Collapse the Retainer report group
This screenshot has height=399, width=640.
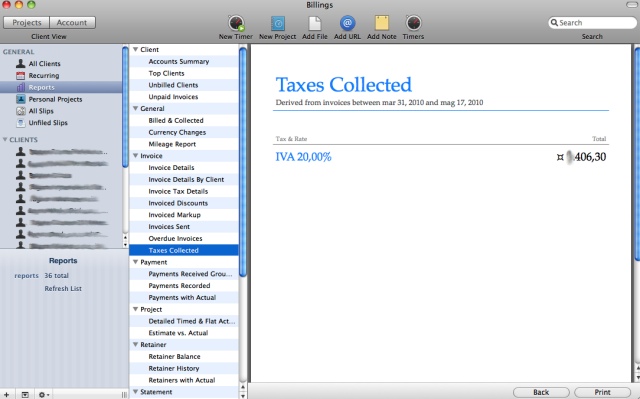tap(136, 345)
